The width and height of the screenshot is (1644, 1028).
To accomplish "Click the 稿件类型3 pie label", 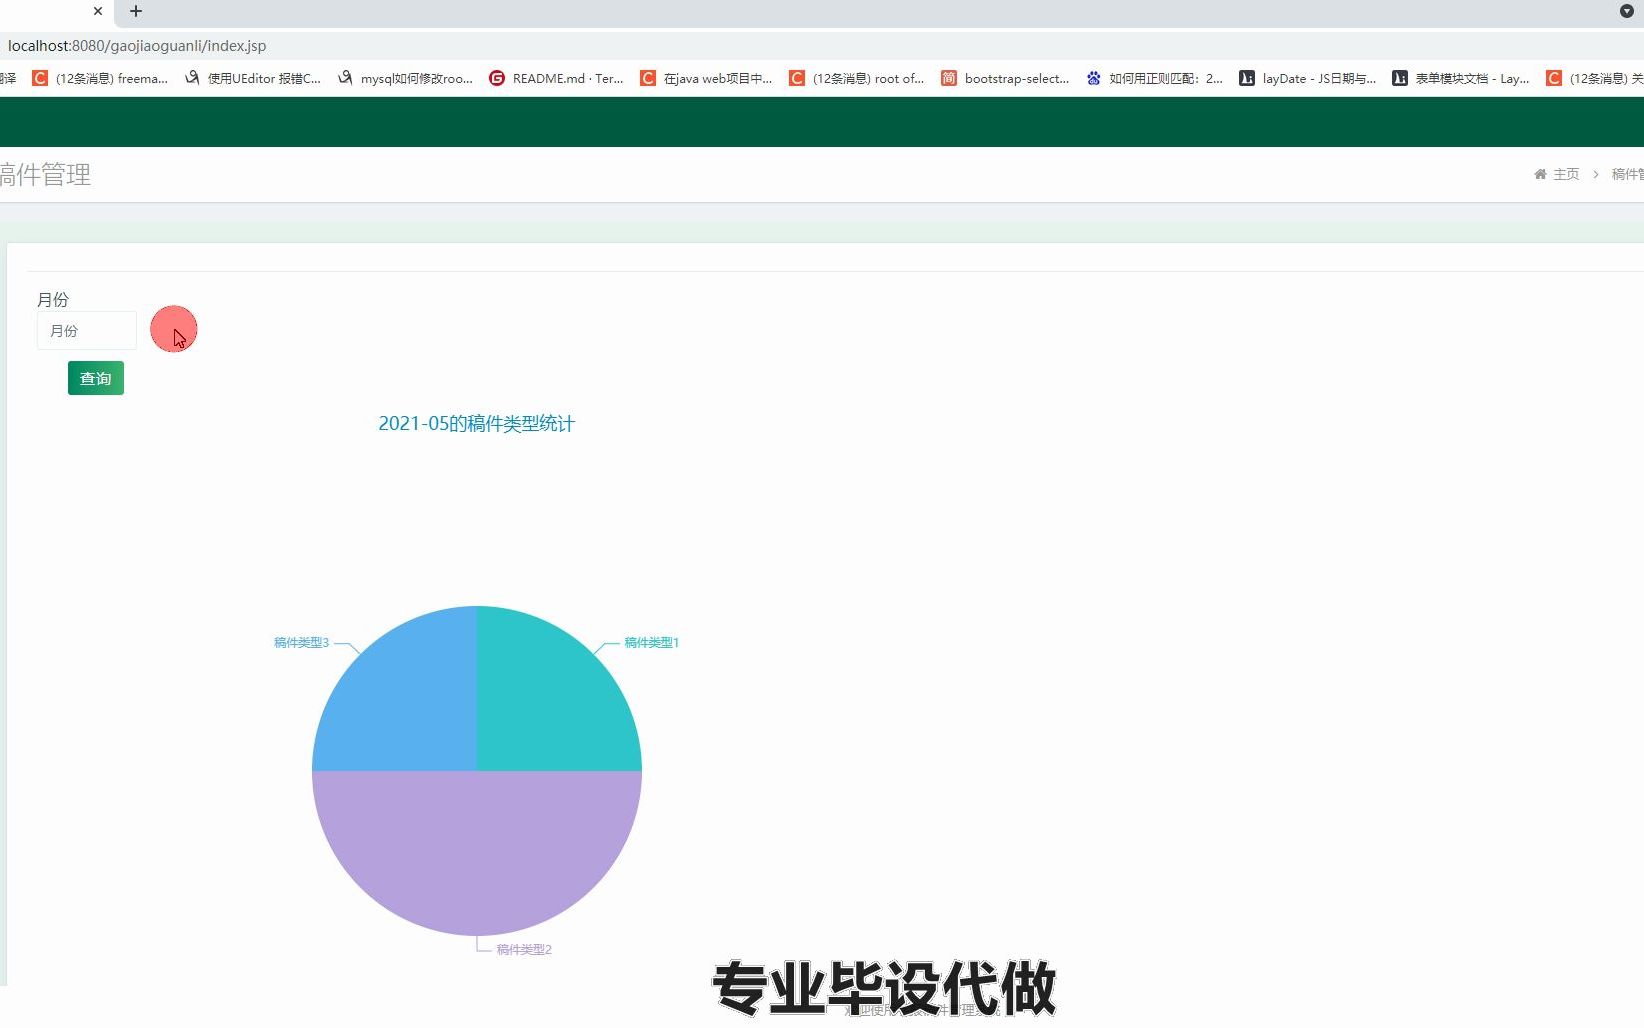I will [302, 643].
